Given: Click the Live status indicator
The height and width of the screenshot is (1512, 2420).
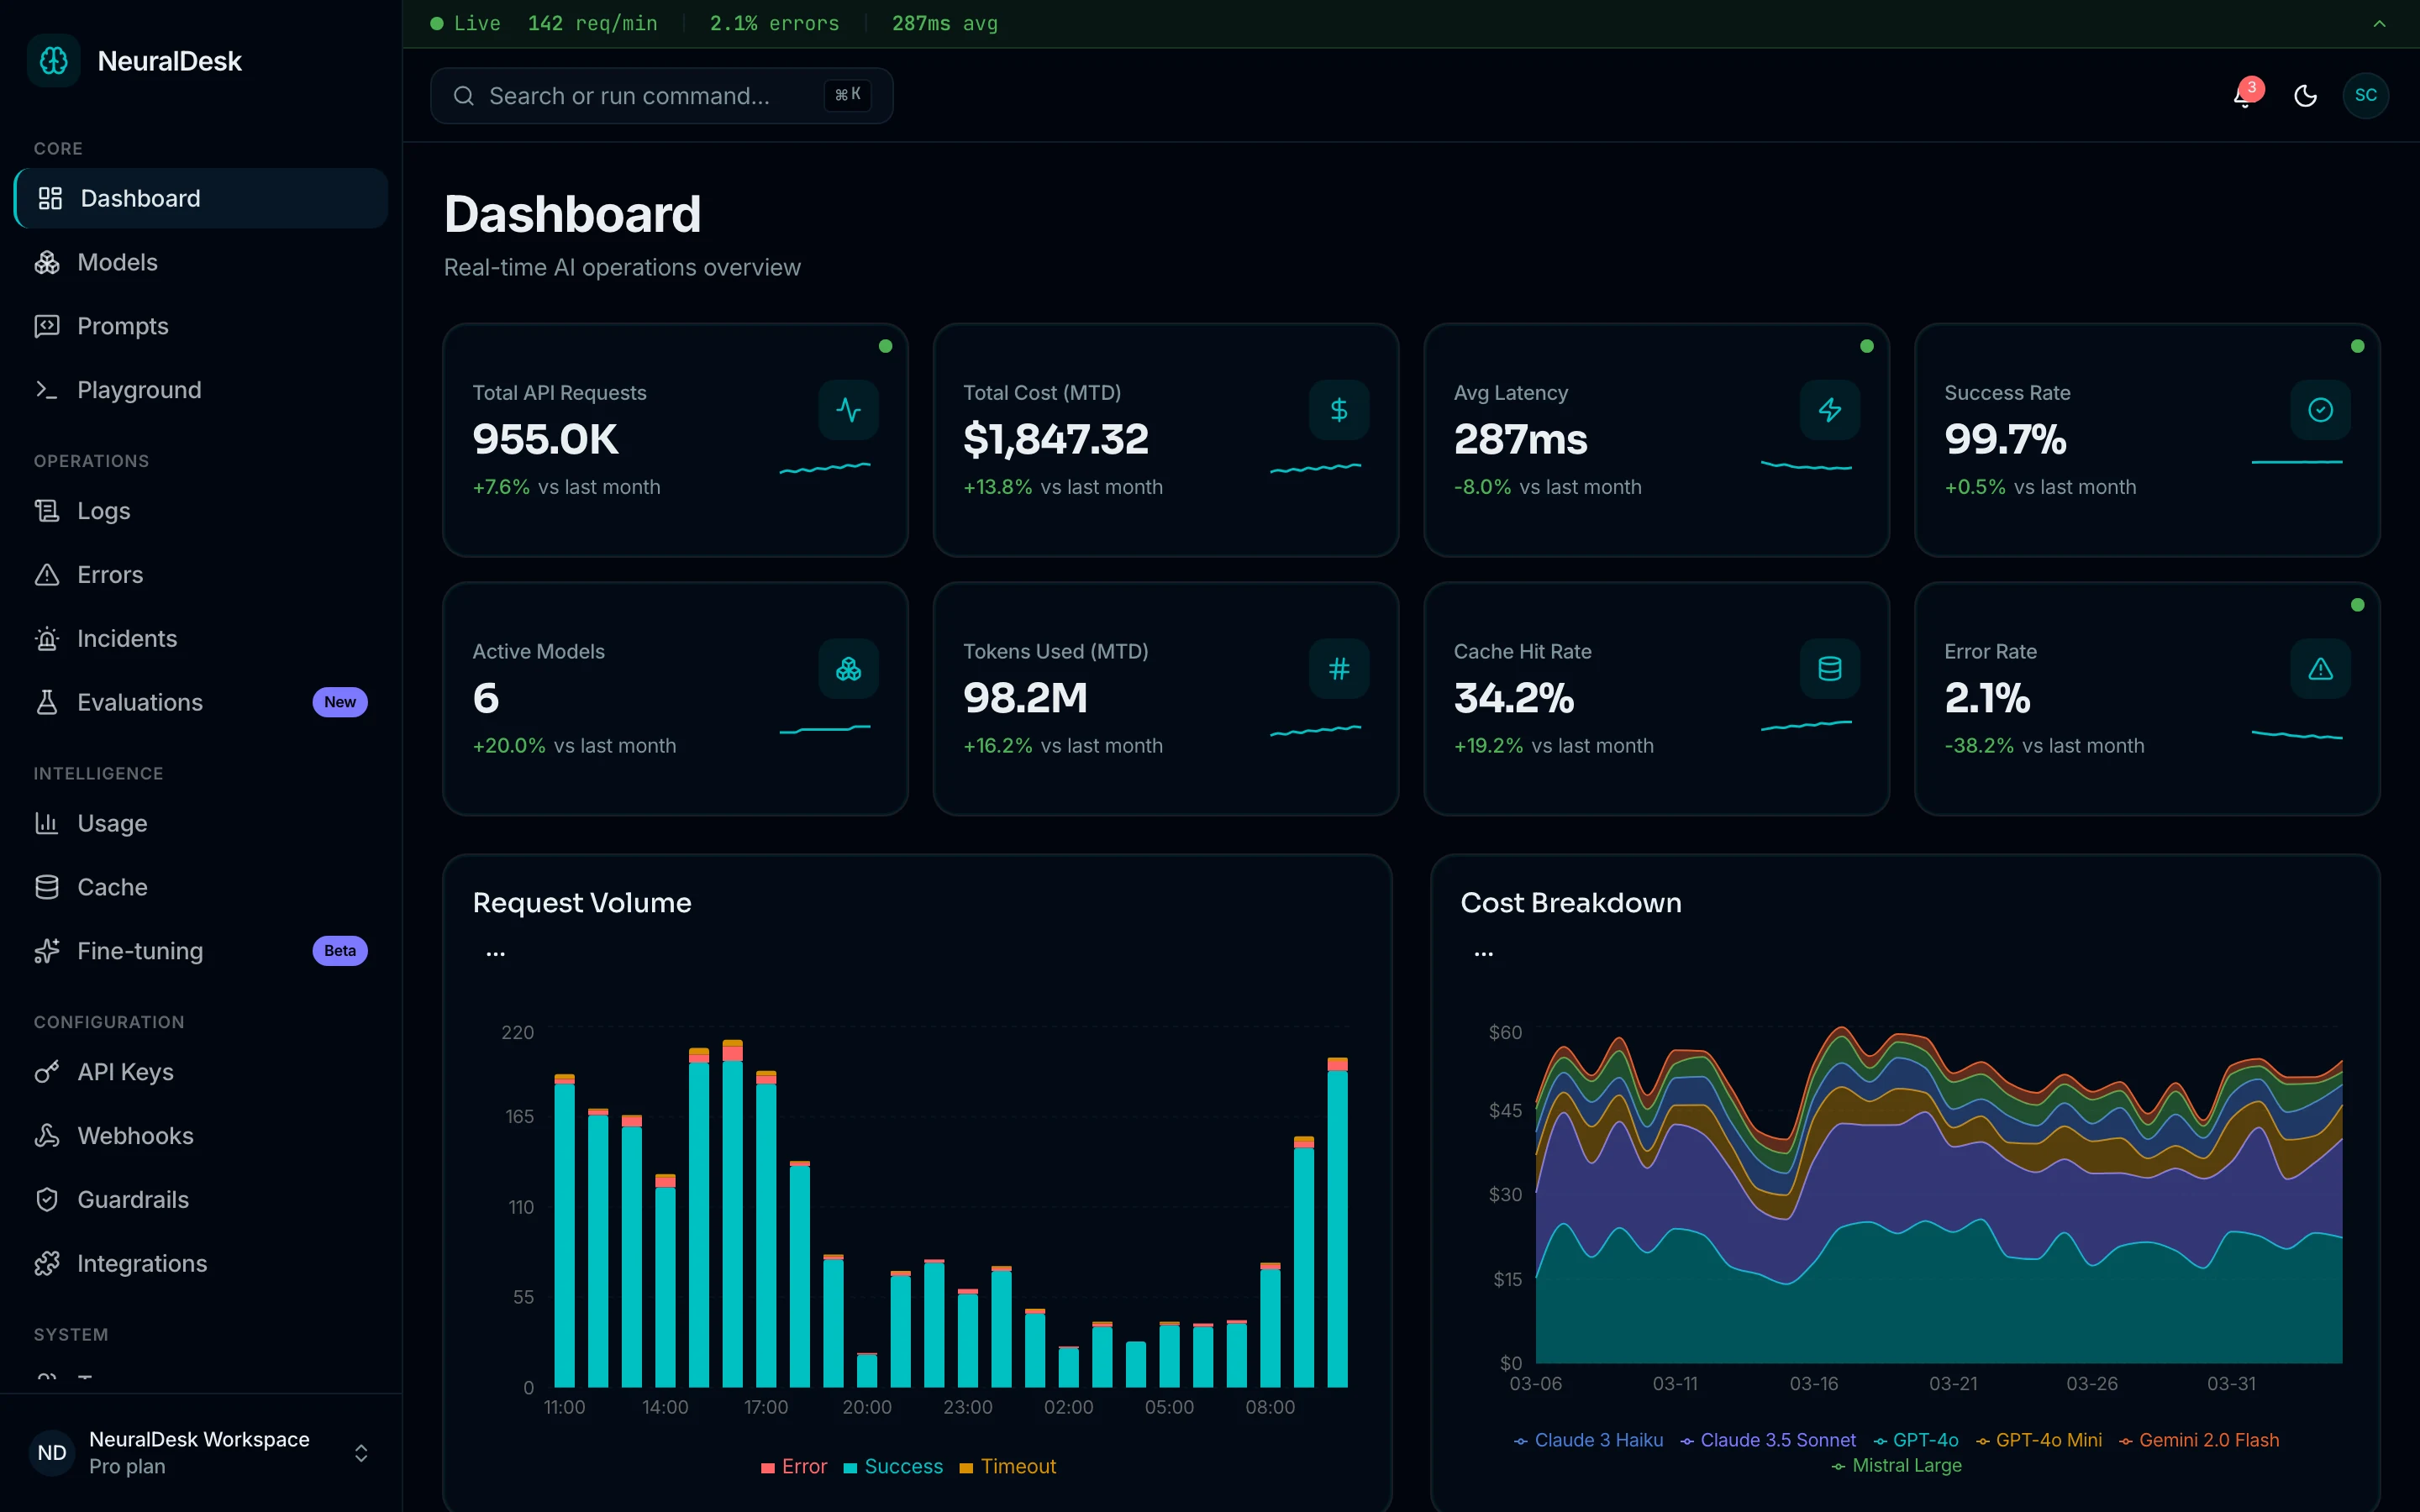Looking at the screenshot, I should click(x=465, y=24).
